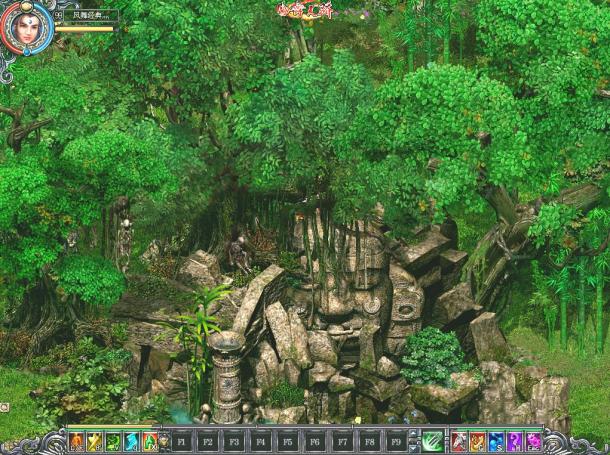The image size is (610, 455).
Task: Select the F2 hotkey slot
Action: click(x=208, y=442)
